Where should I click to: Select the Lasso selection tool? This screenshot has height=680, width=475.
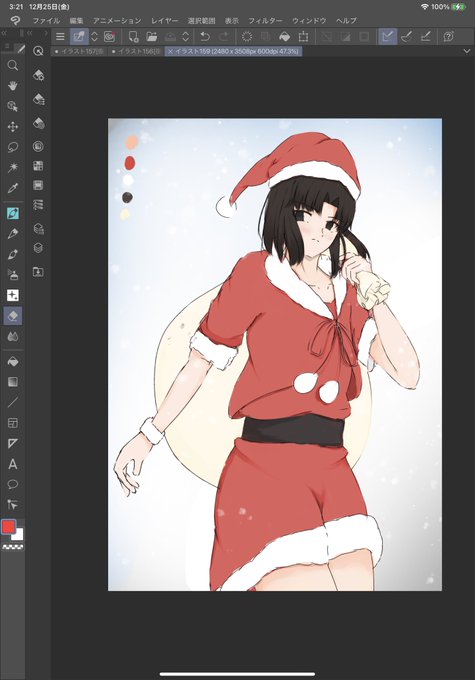(x=13, y=147)
